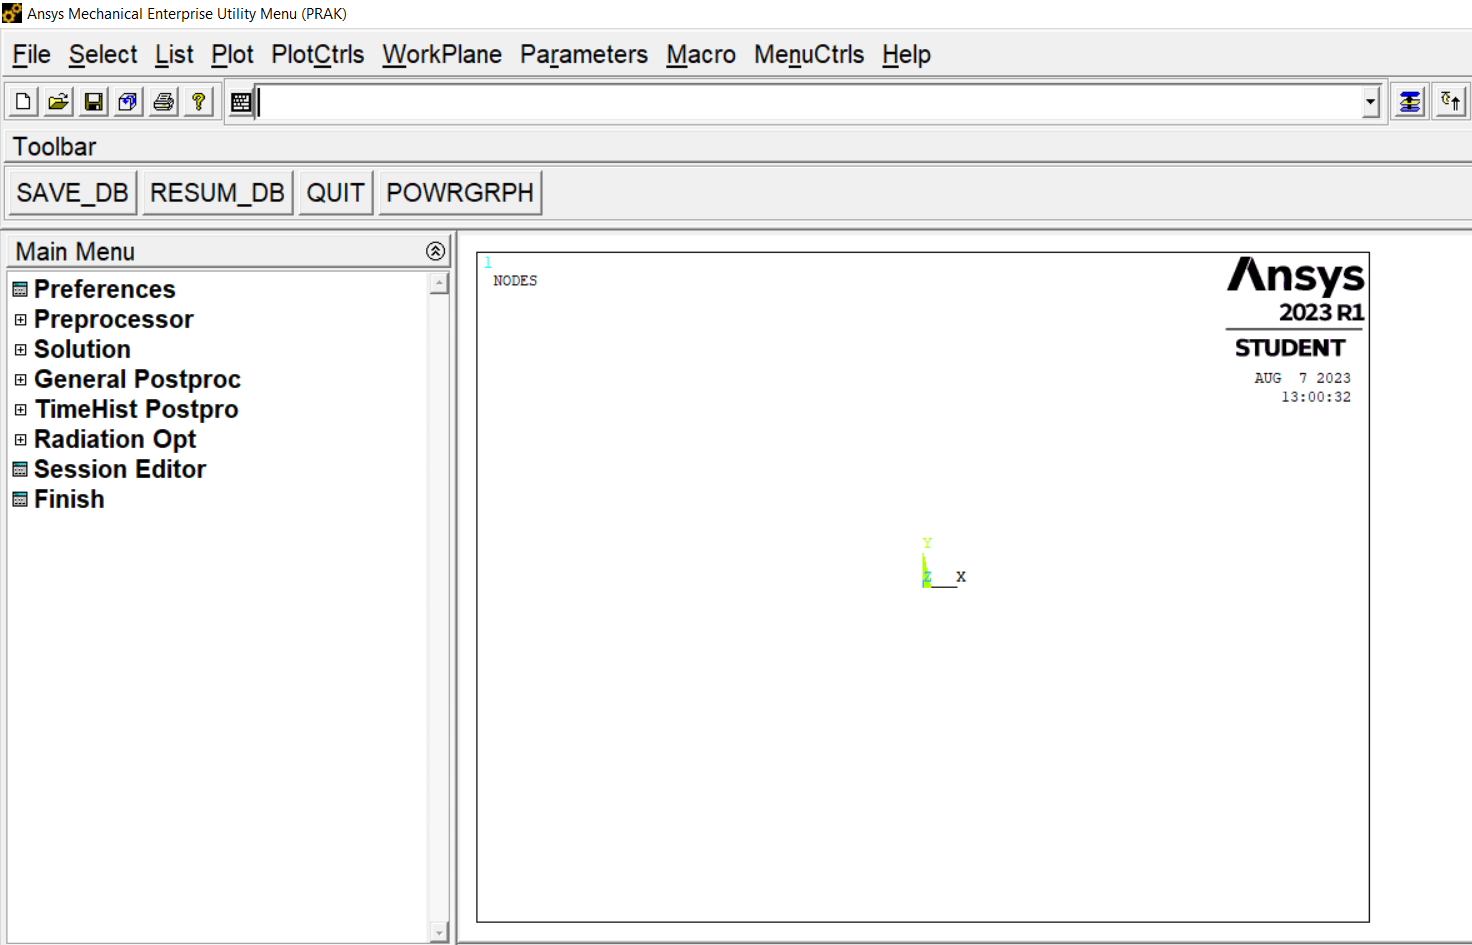Click the Image Capture printer icon
Screen dimensions: 1472x945
pos(164,102)
